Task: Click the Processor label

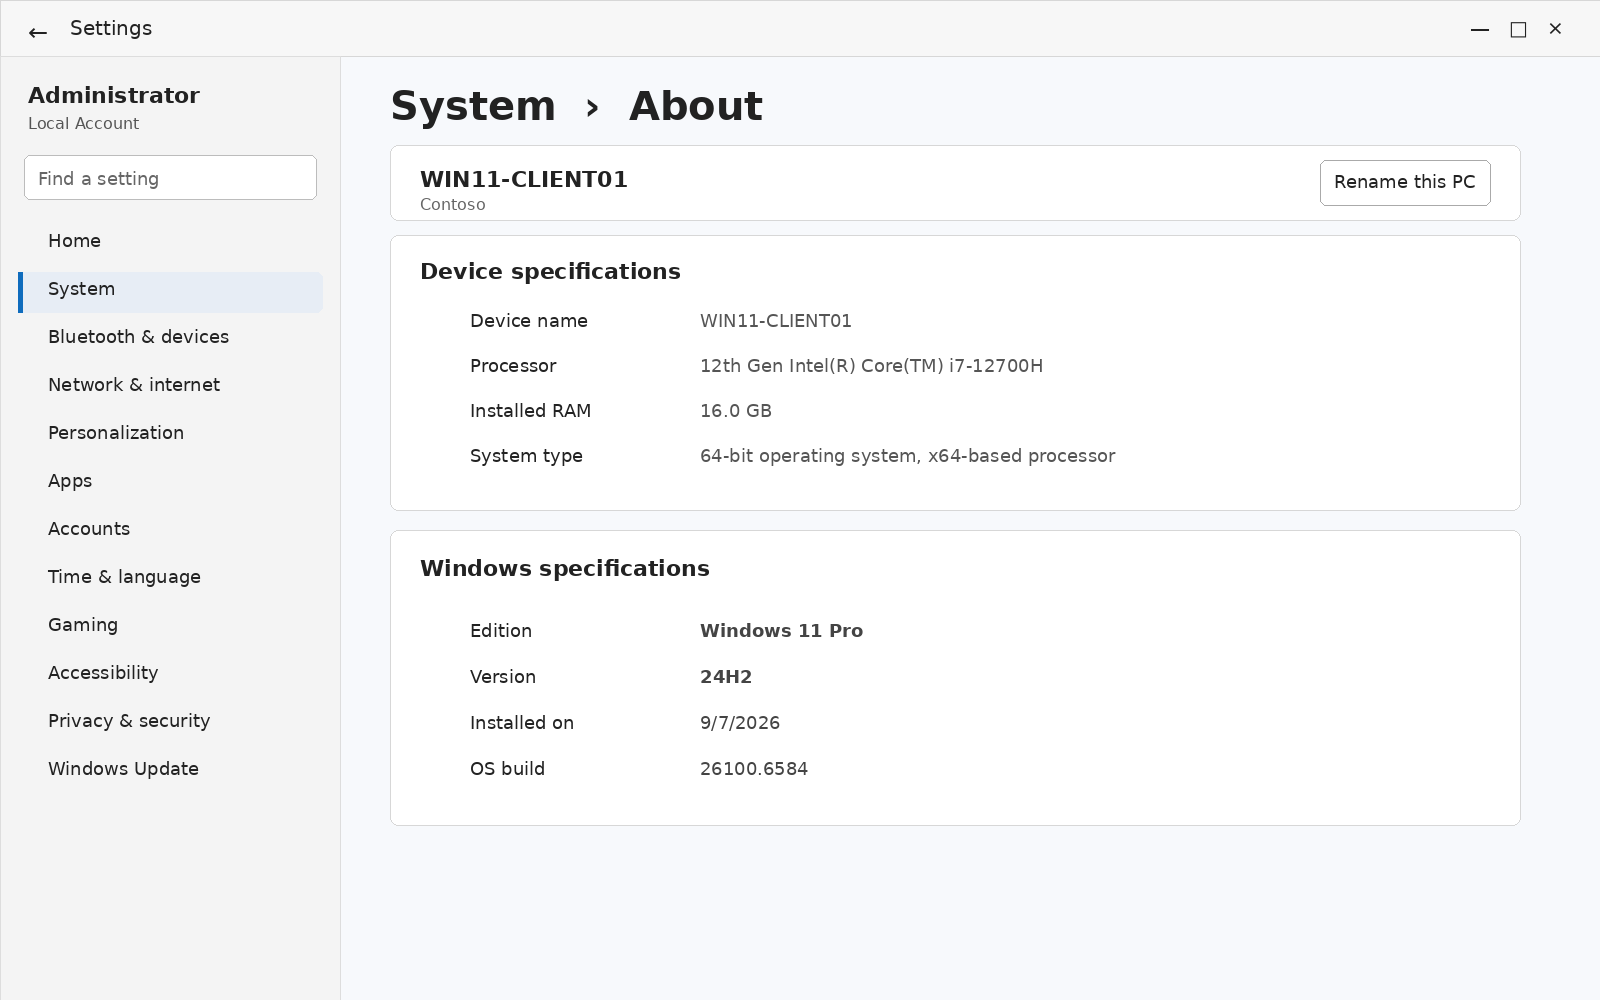Action: click(x=513, y=366)
